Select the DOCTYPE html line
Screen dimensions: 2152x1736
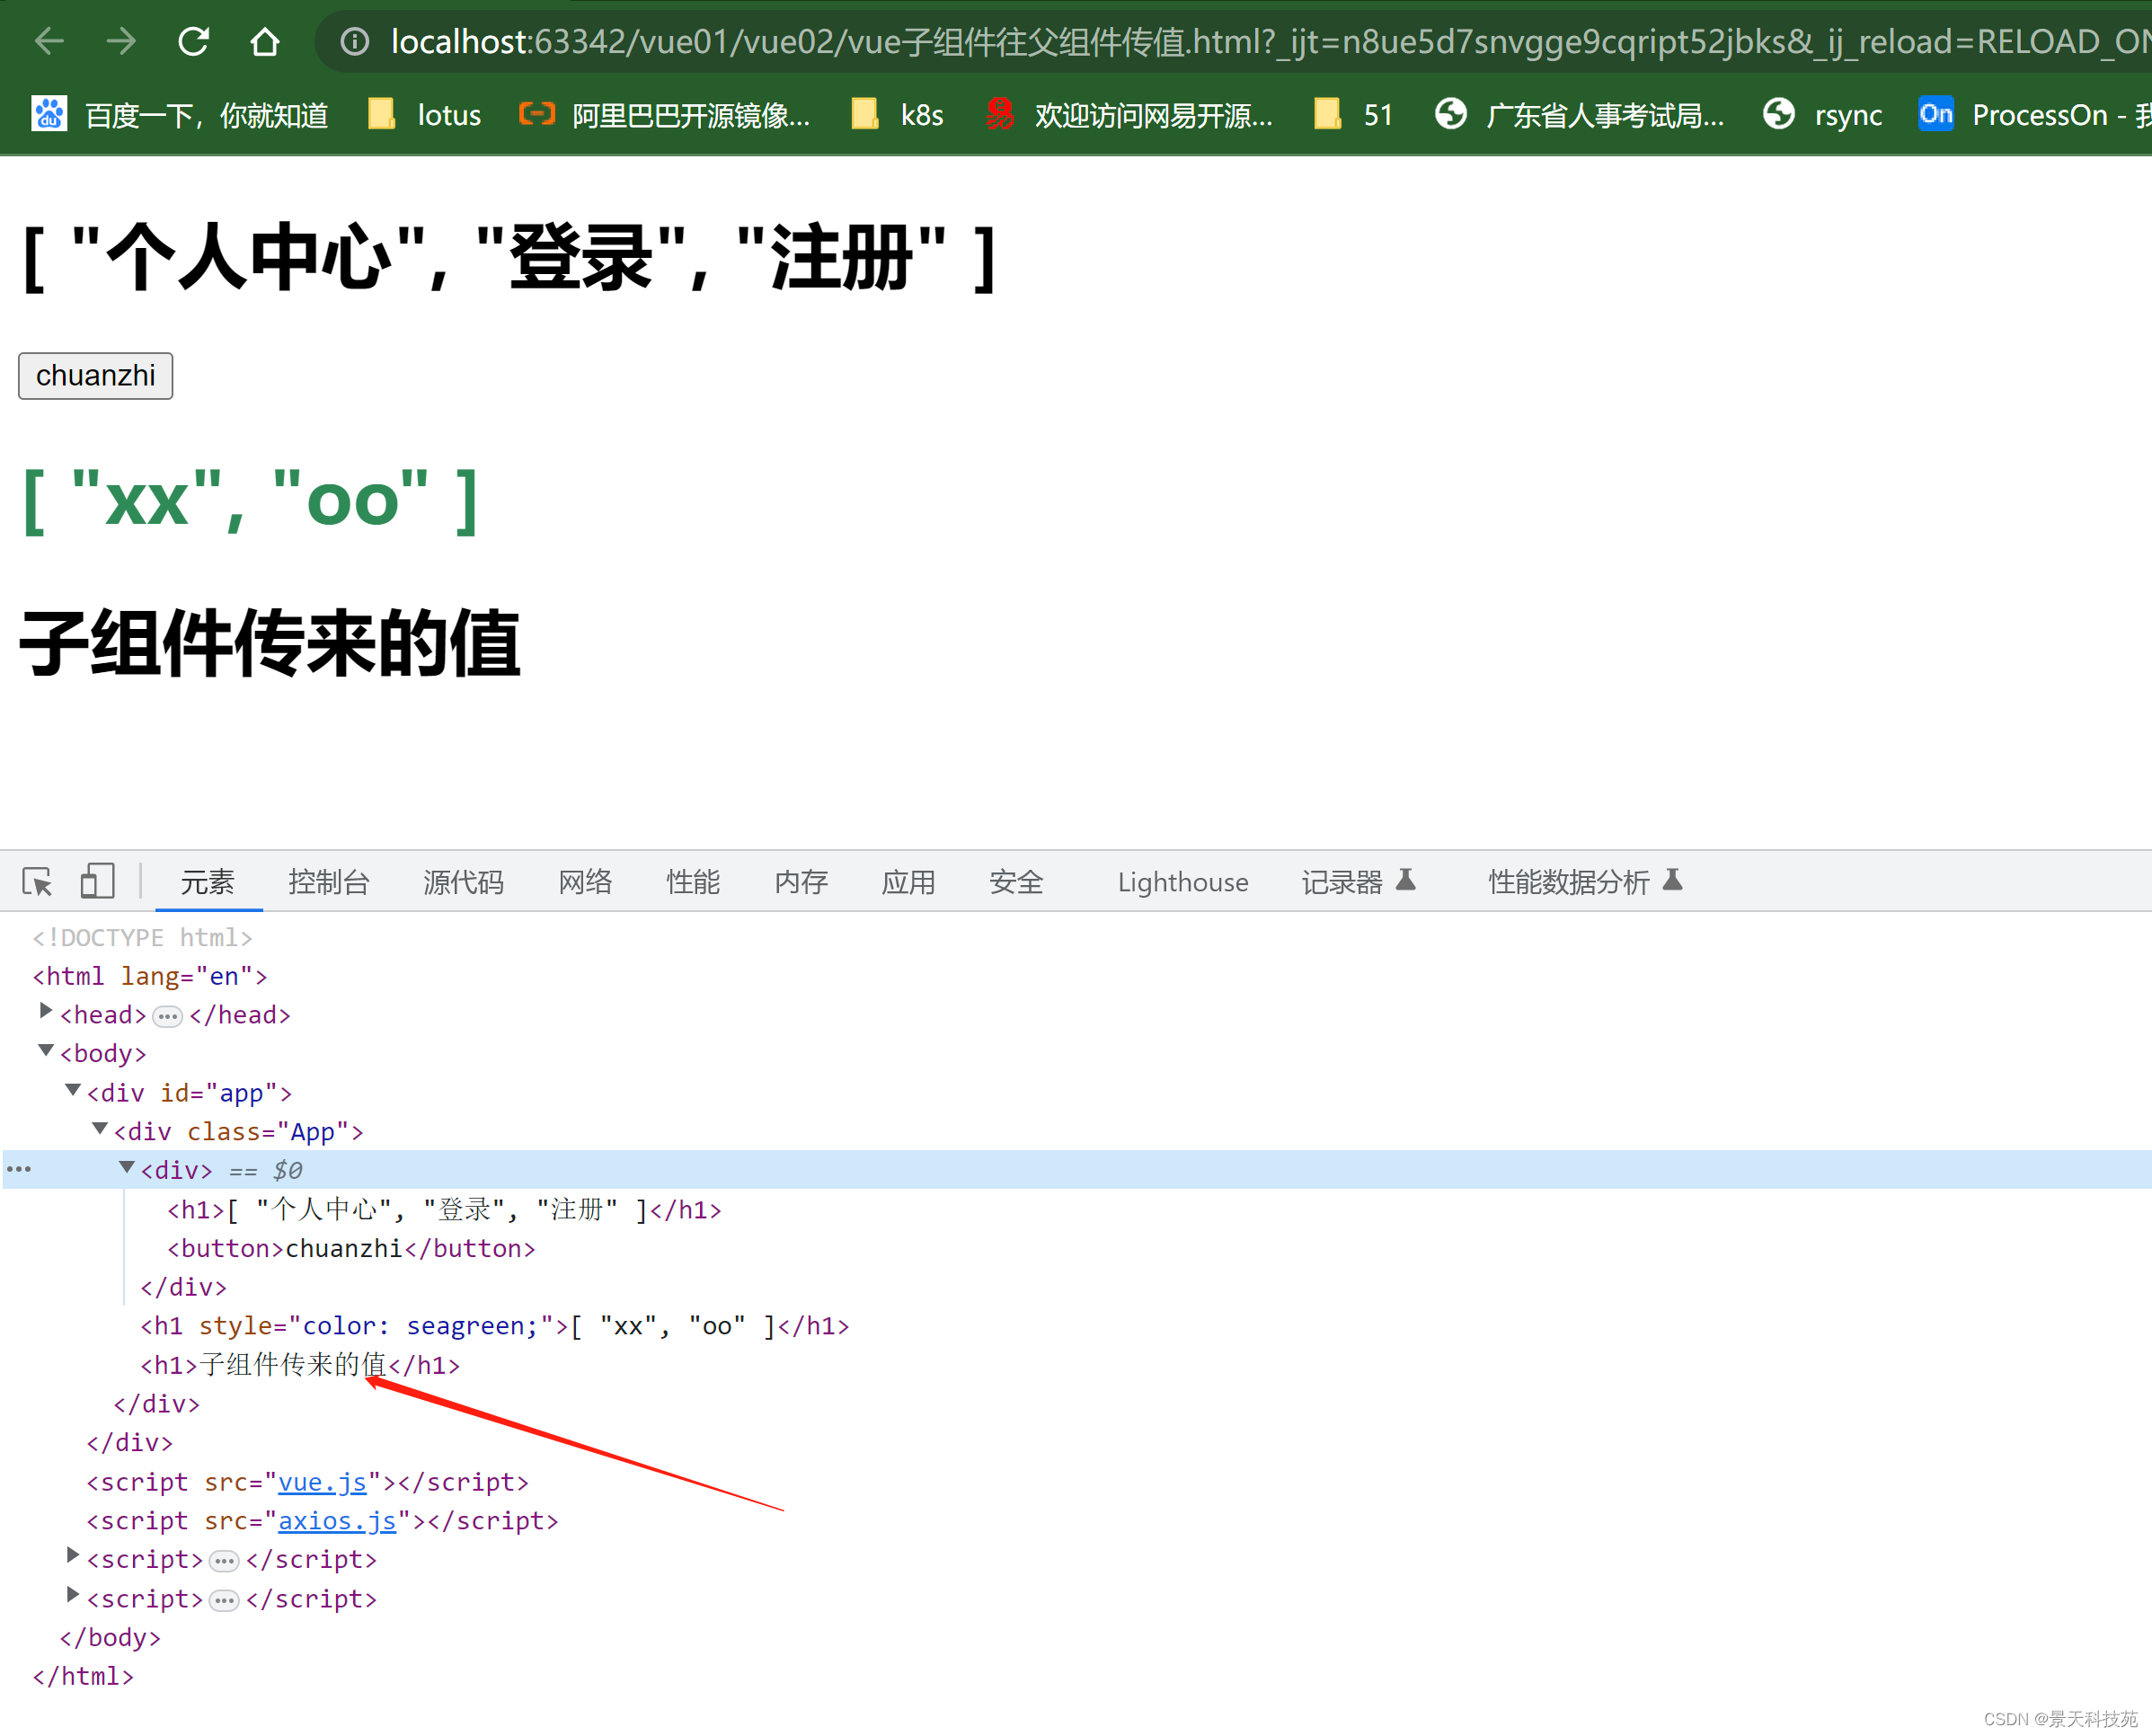pos(142,937)
